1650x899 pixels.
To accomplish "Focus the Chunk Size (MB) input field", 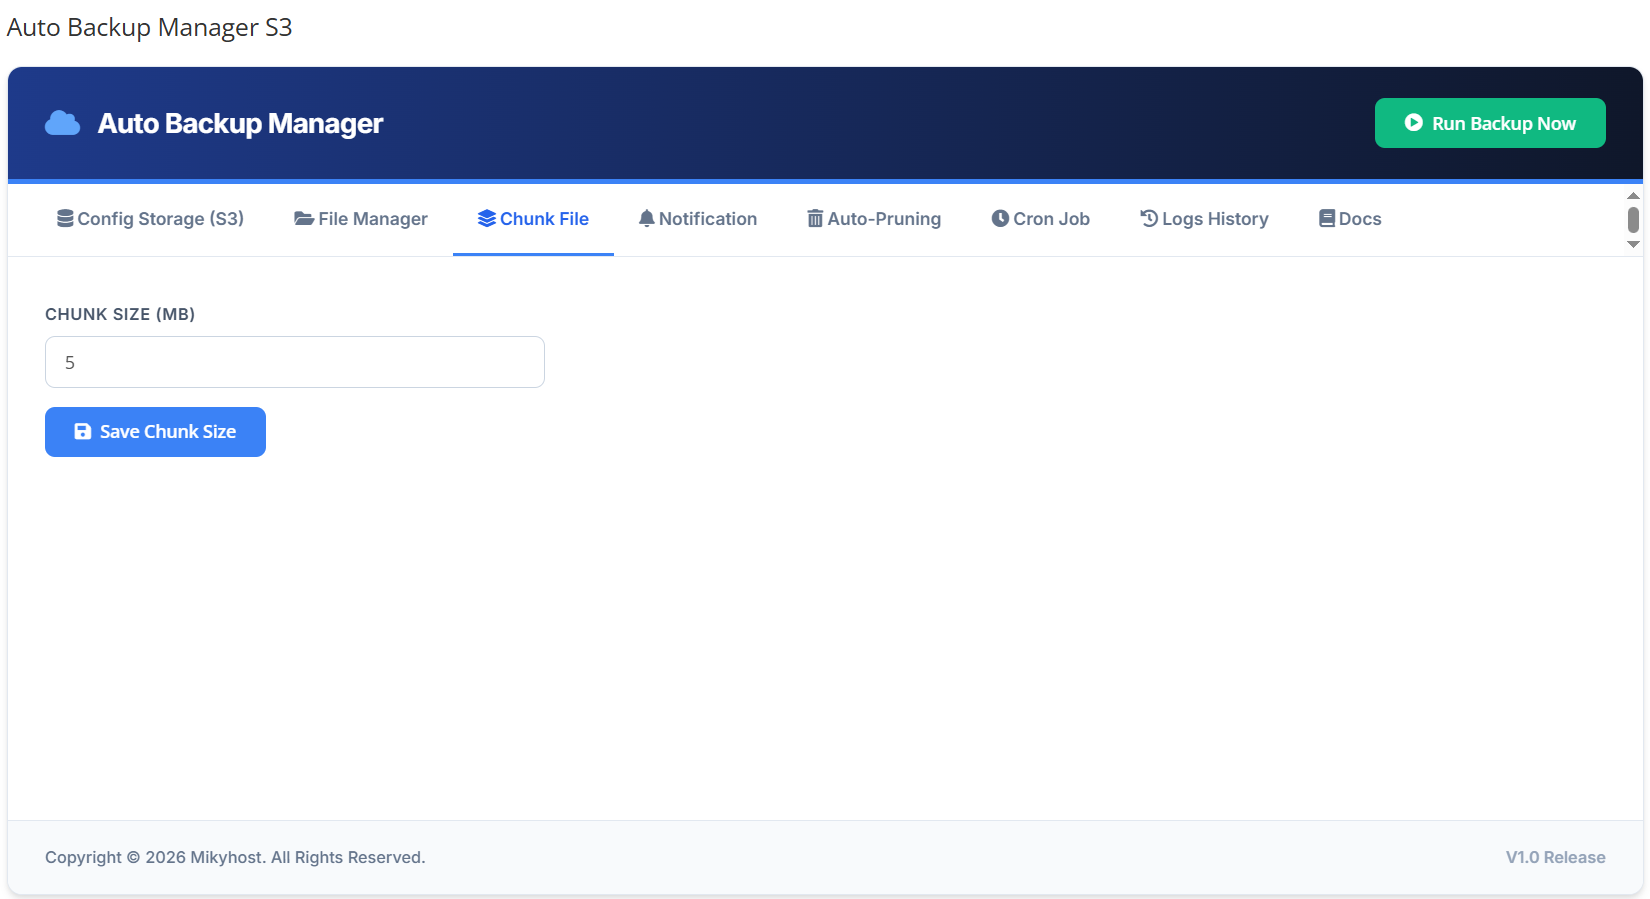I will pyautogui.click(x=295, y=362).
